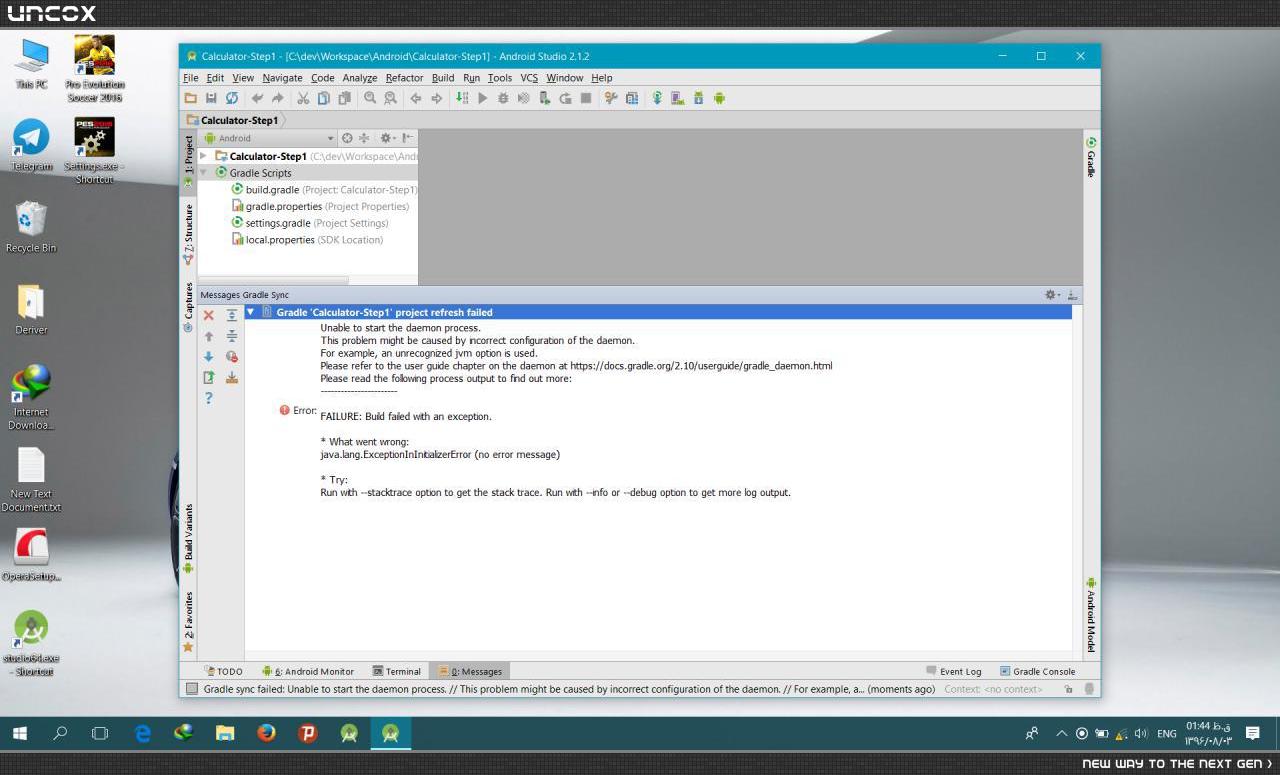Click the green Run play icon
This screenshot has width=1280, height=775.
[482, 98]
